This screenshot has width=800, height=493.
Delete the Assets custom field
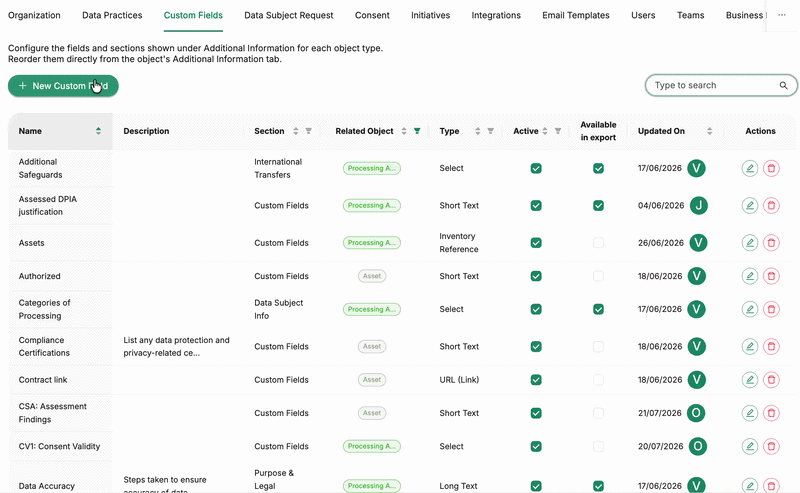[x=771, y=242]
